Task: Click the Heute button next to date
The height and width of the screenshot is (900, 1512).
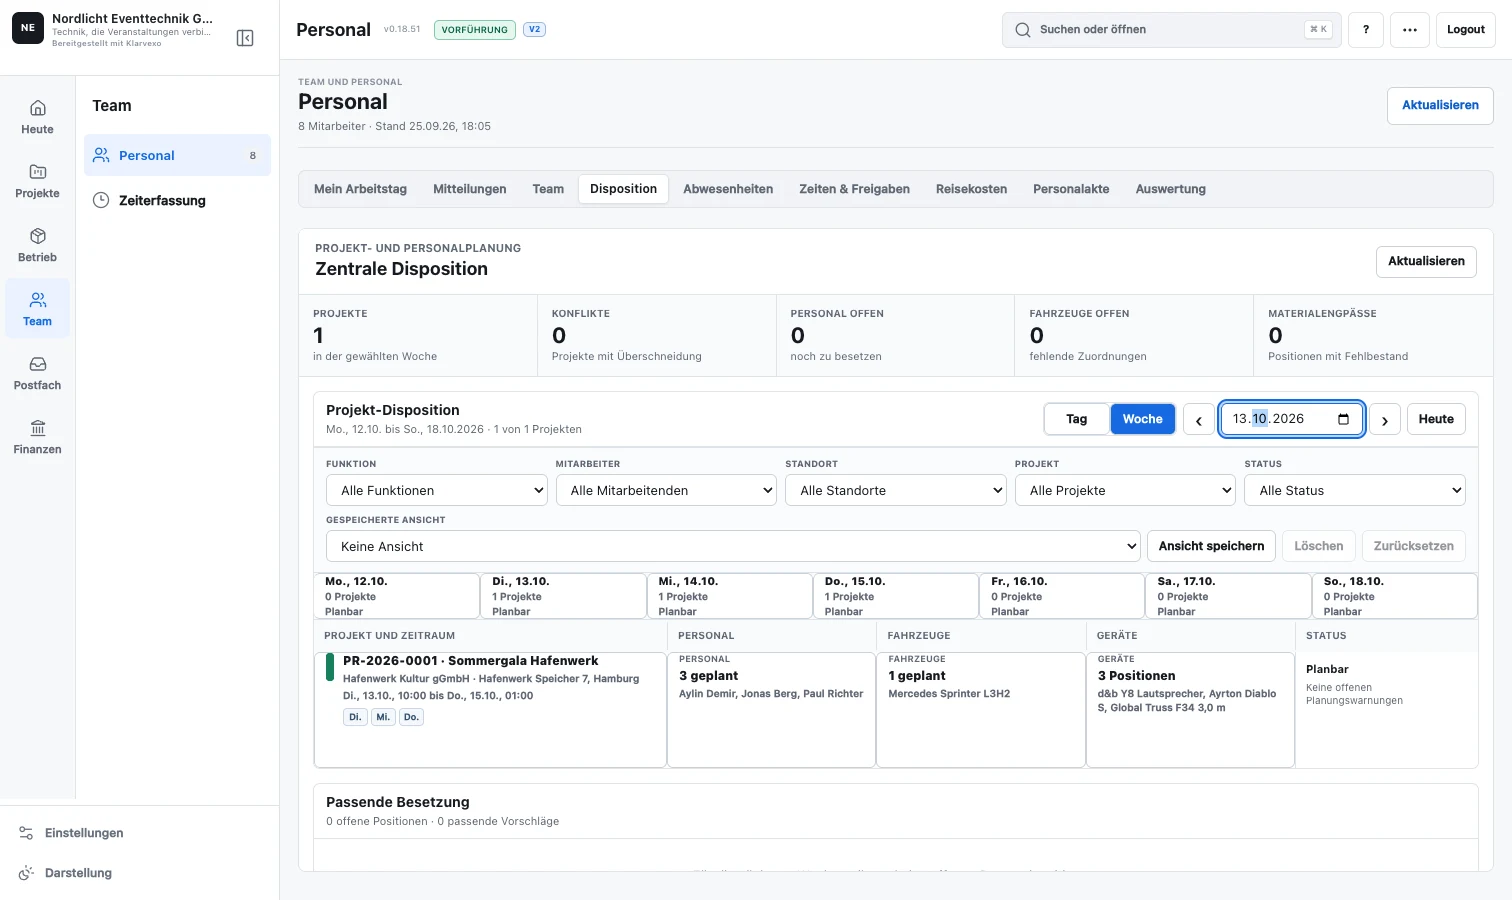Action: pyautogui.click(x=1436, y=419)
